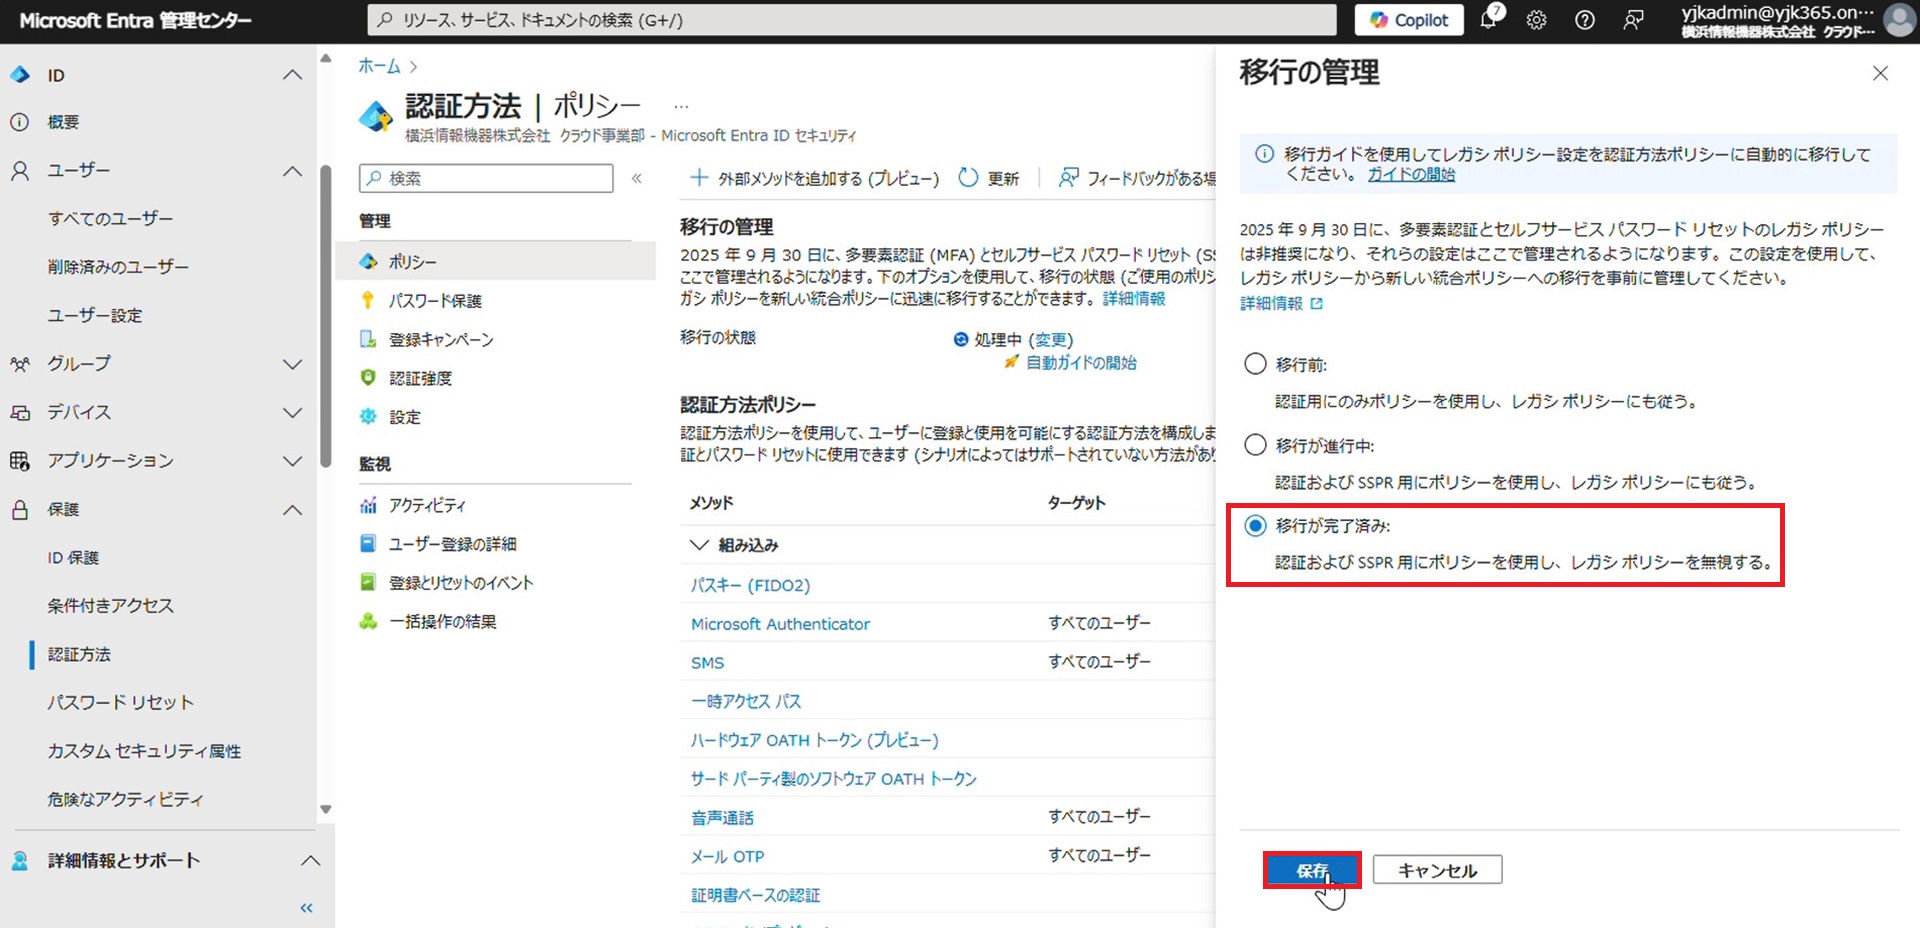The width and height of the screenshot is (1920, 928).
Task: Open the settings gear icon
Action: click(x=1536, y=20)
